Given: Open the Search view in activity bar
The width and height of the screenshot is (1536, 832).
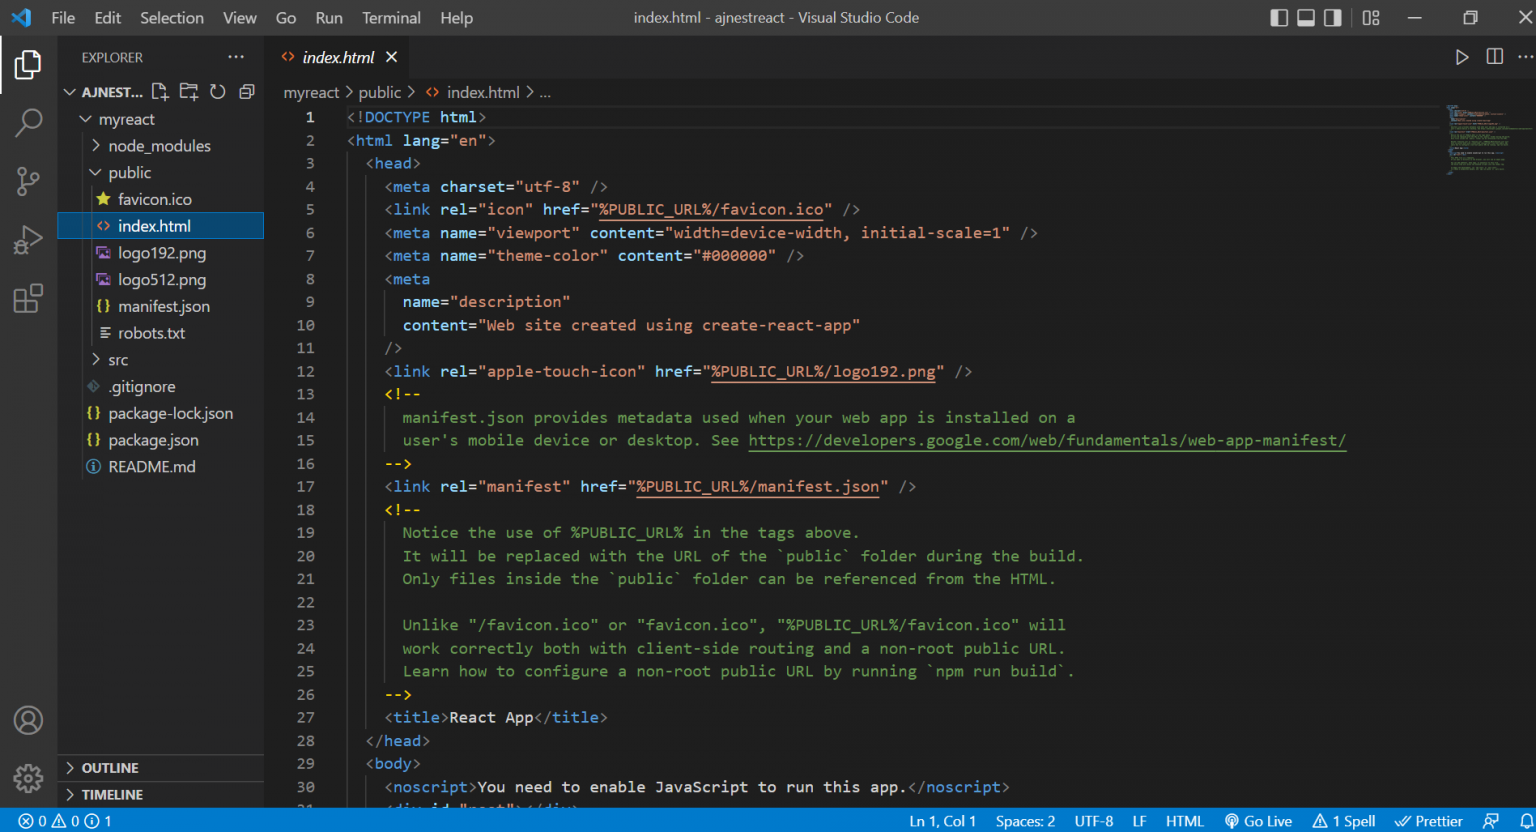Looking at the screenshot, I should [28, 123].
